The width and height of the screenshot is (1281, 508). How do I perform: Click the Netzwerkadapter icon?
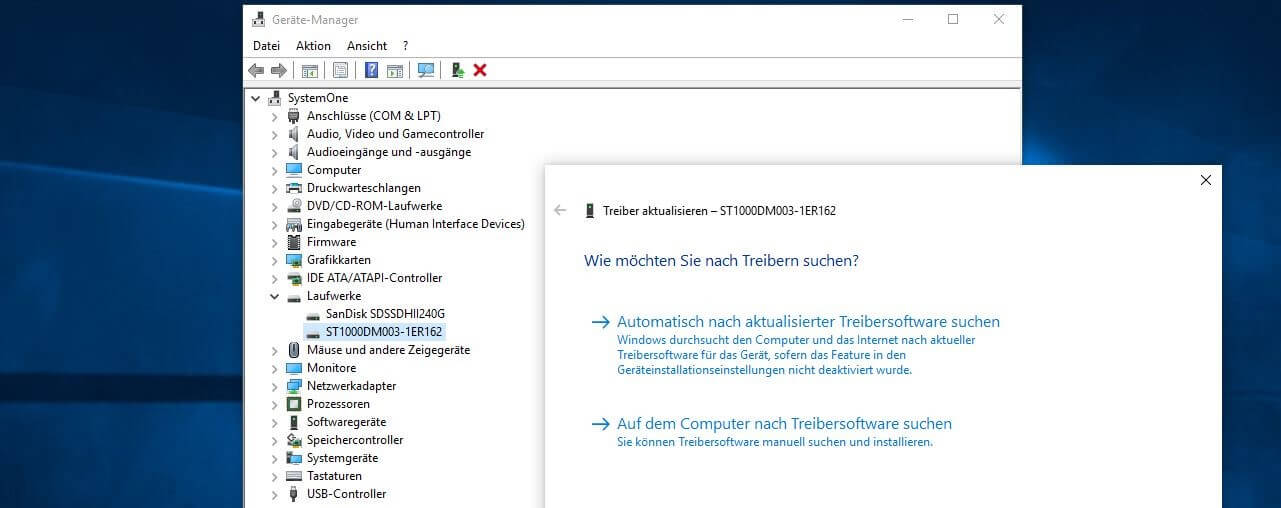(x=294, y=386)
